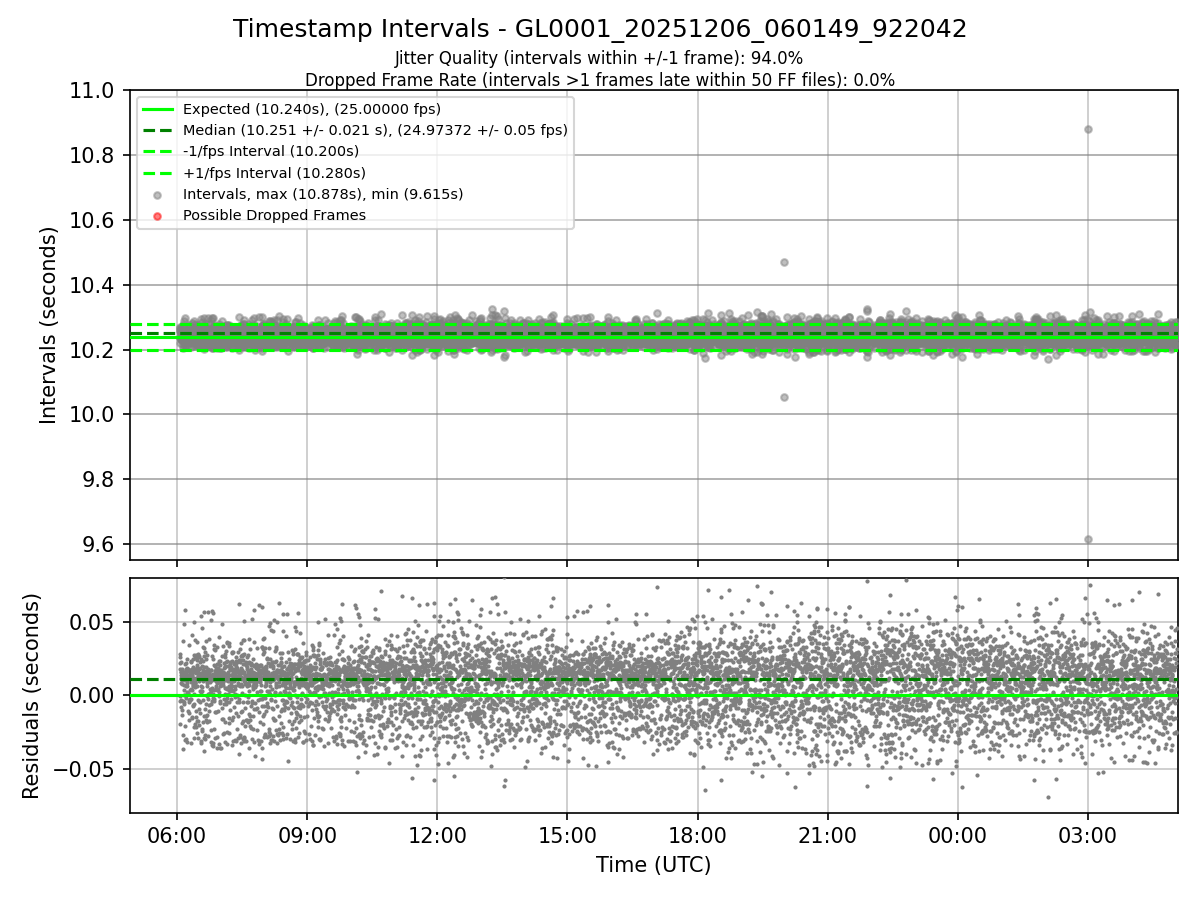
Task: Click the Median (10.251 +/- 0.021 s) legend entry
Action: (x=375, y=130)
